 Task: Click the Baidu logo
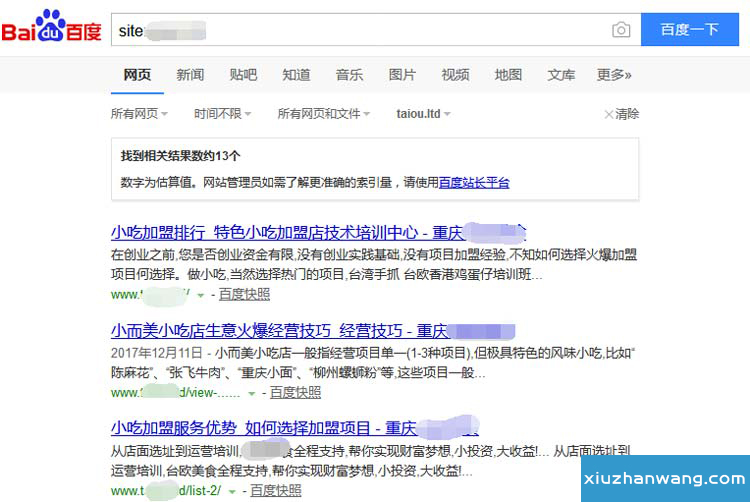tap(52, 29)
